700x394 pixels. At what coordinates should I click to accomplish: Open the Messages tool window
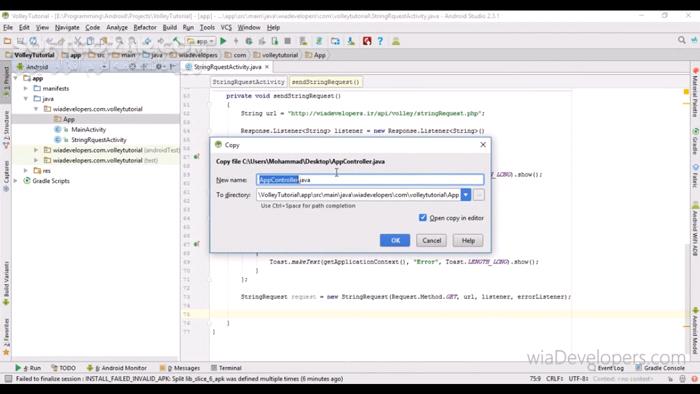180,368
